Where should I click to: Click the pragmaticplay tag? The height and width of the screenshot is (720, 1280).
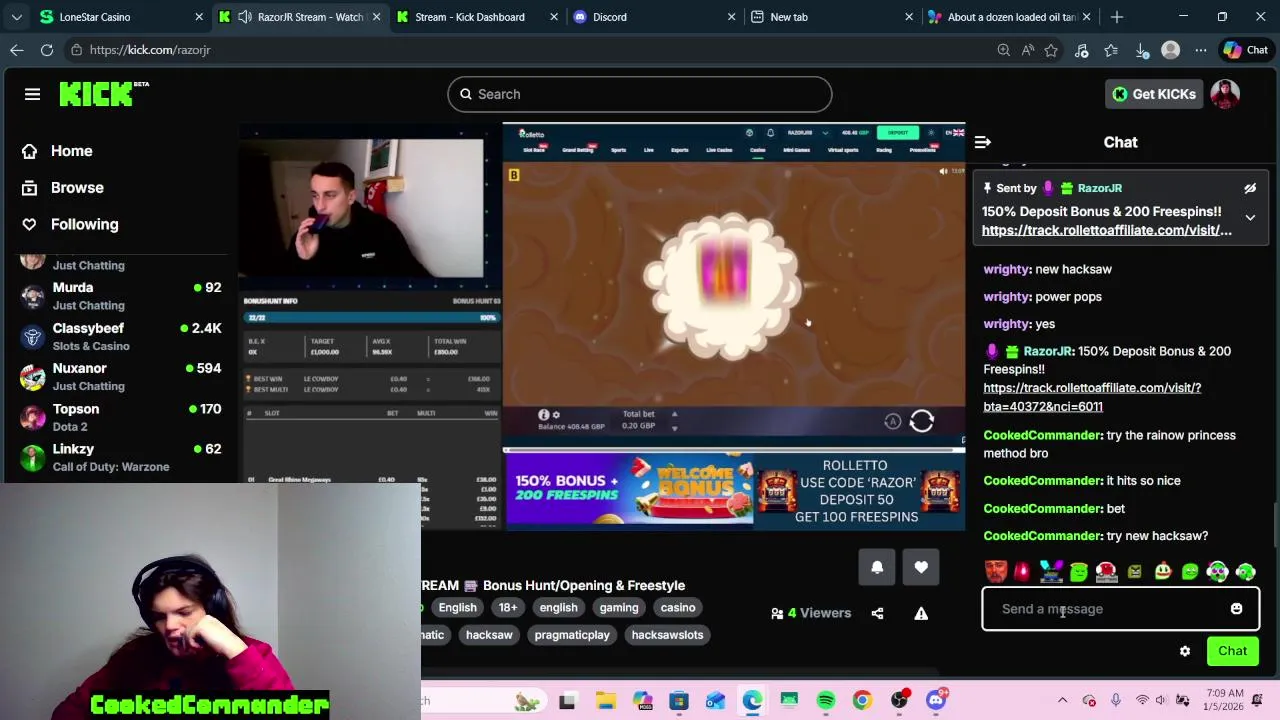click(x=572, y=635)
